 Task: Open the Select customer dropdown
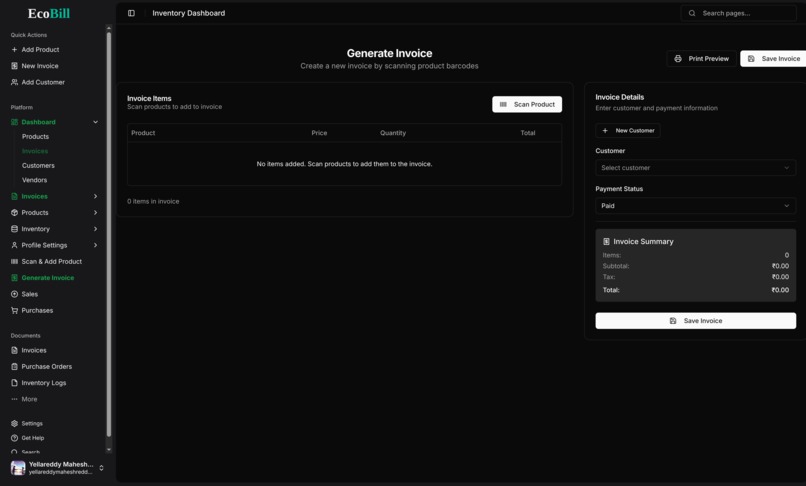(695, 168)
